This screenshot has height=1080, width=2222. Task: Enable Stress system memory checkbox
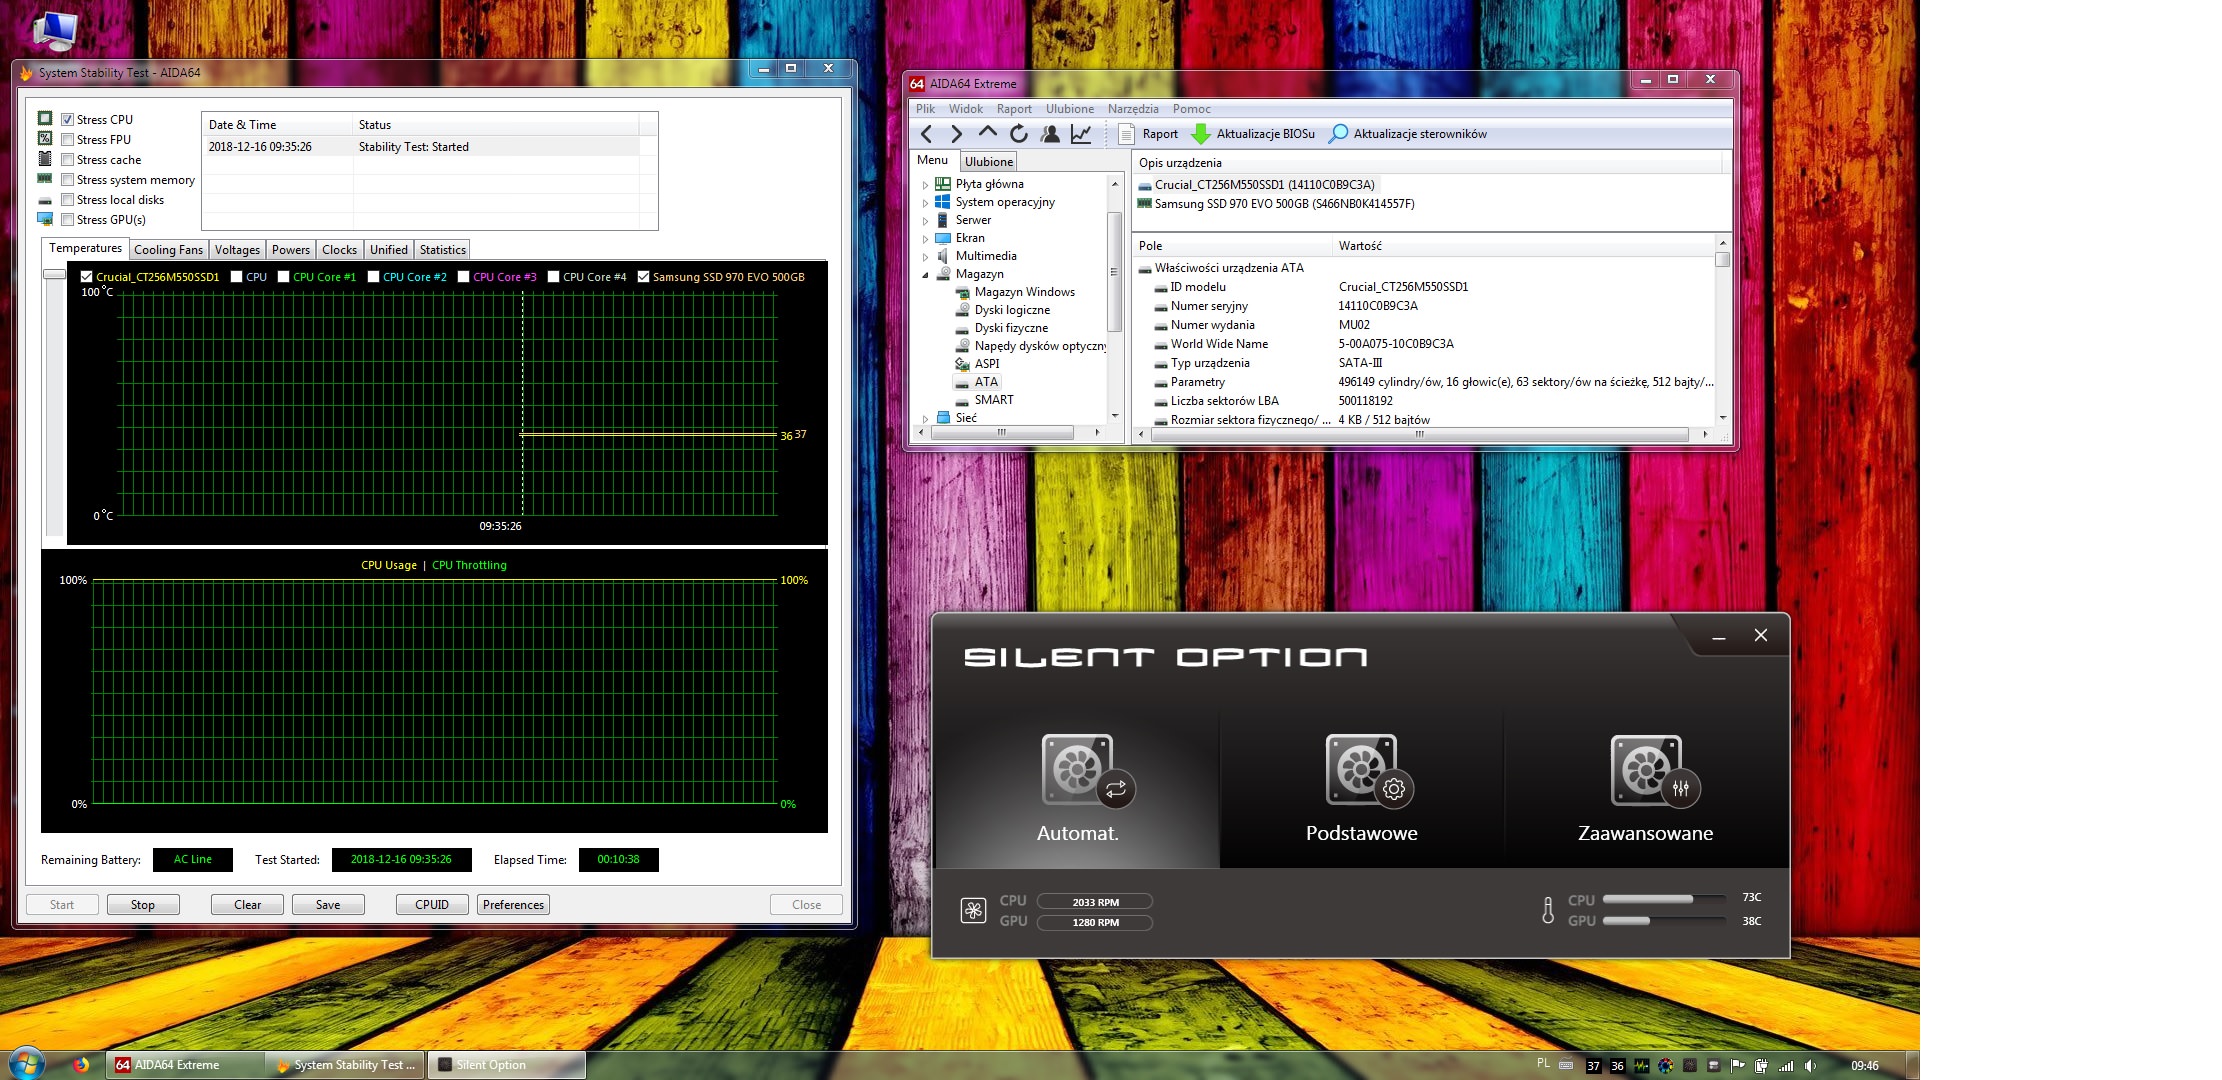point(68,180)
